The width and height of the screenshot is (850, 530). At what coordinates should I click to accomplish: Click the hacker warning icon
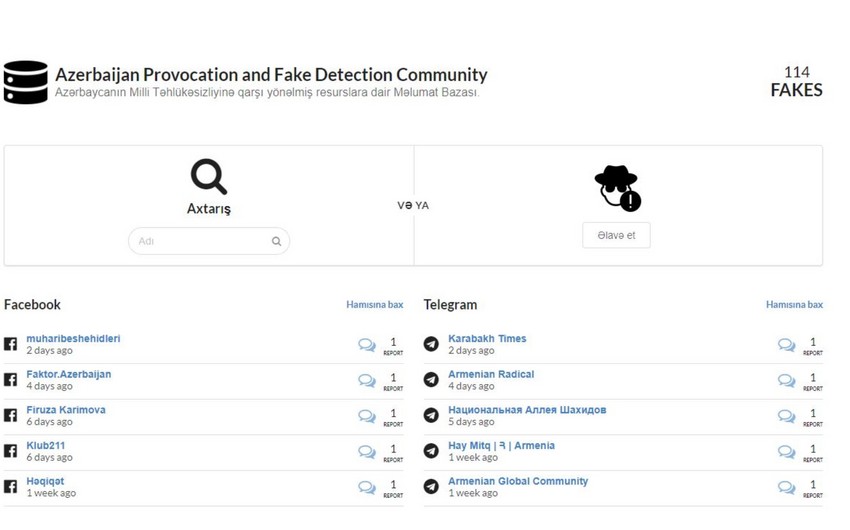[x=617, y=187]
